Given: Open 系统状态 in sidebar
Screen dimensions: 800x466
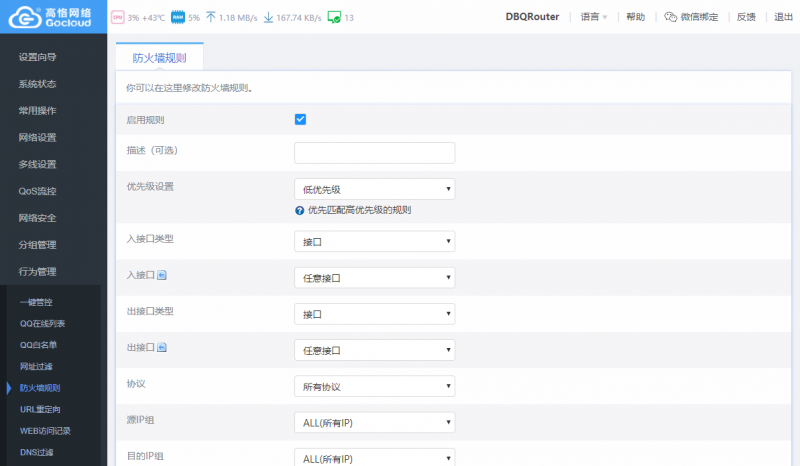Looking at the screenshot, I should point(37,84).
